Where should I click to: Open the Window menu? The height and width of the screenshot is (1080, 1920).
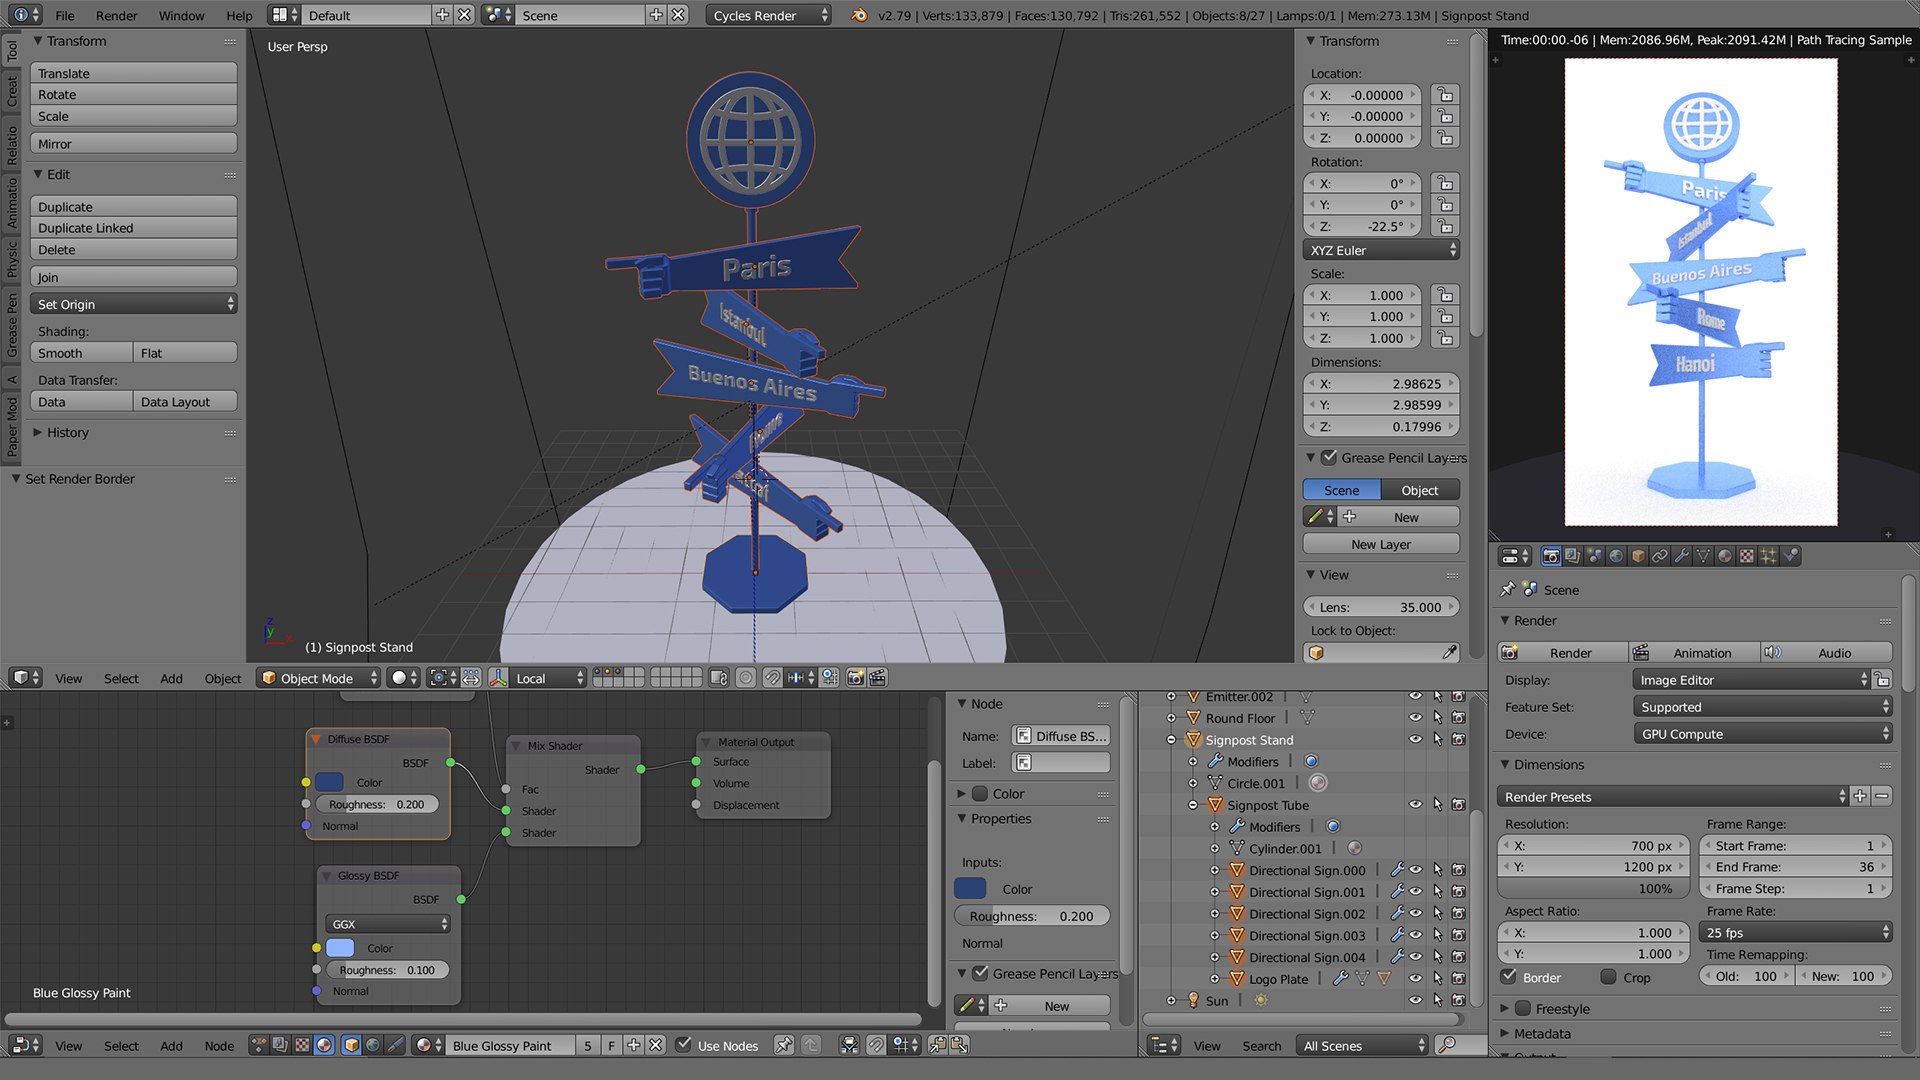(x=181, y=15)
